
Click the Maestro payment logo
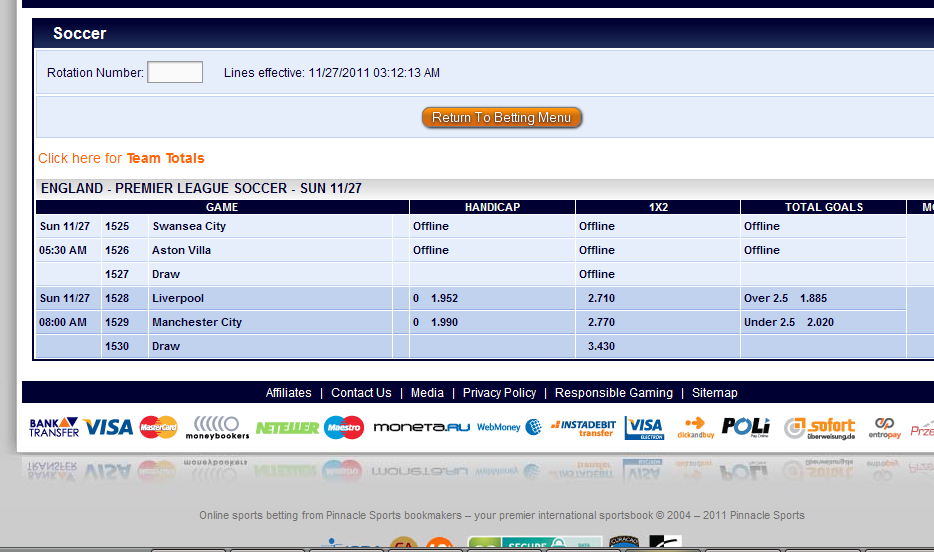(344, 427)
